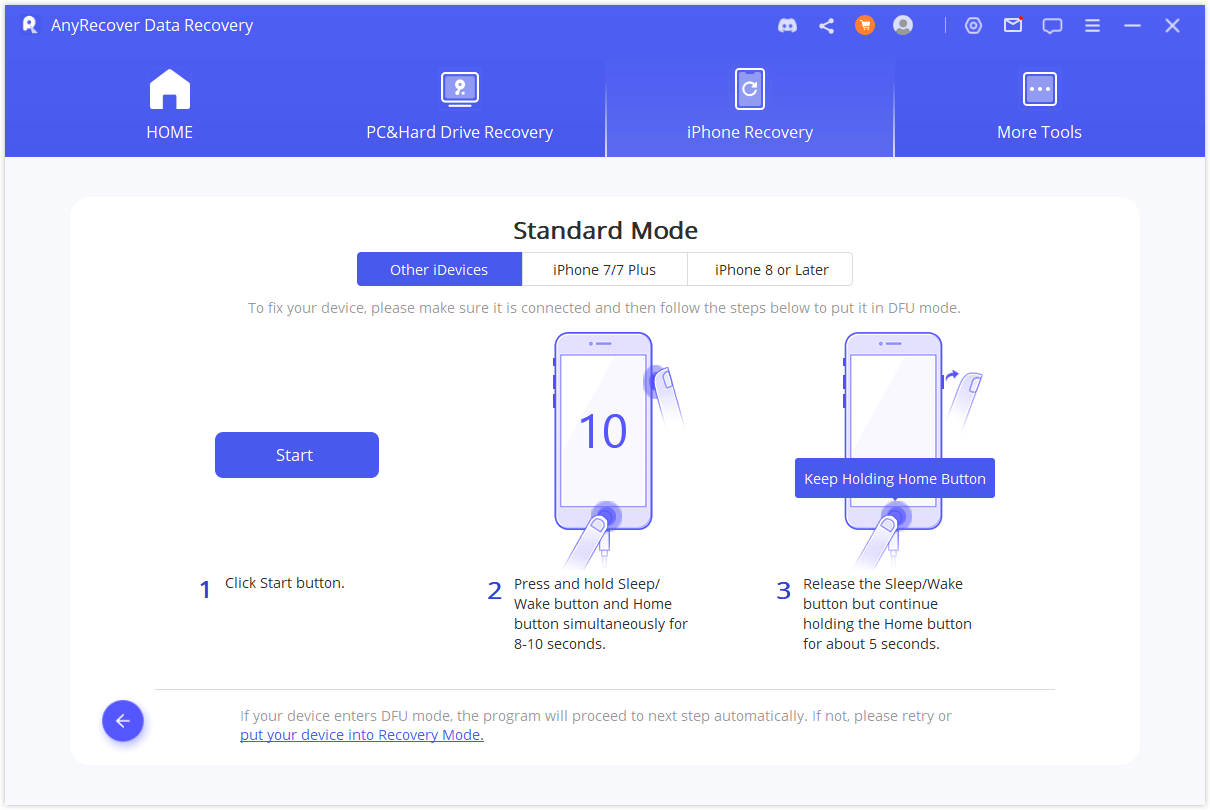1210x810 pixels.
Task: Open the More Tools tab
Action: click(1039, 106)
